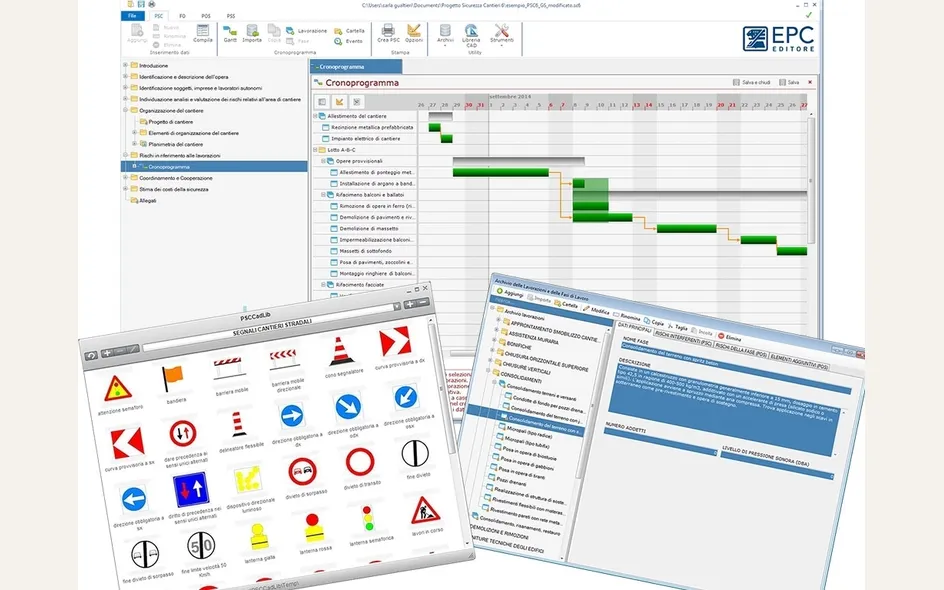Switch to the FO ribbon tab
Screen dimensions: 944x590
pos(182,16)
